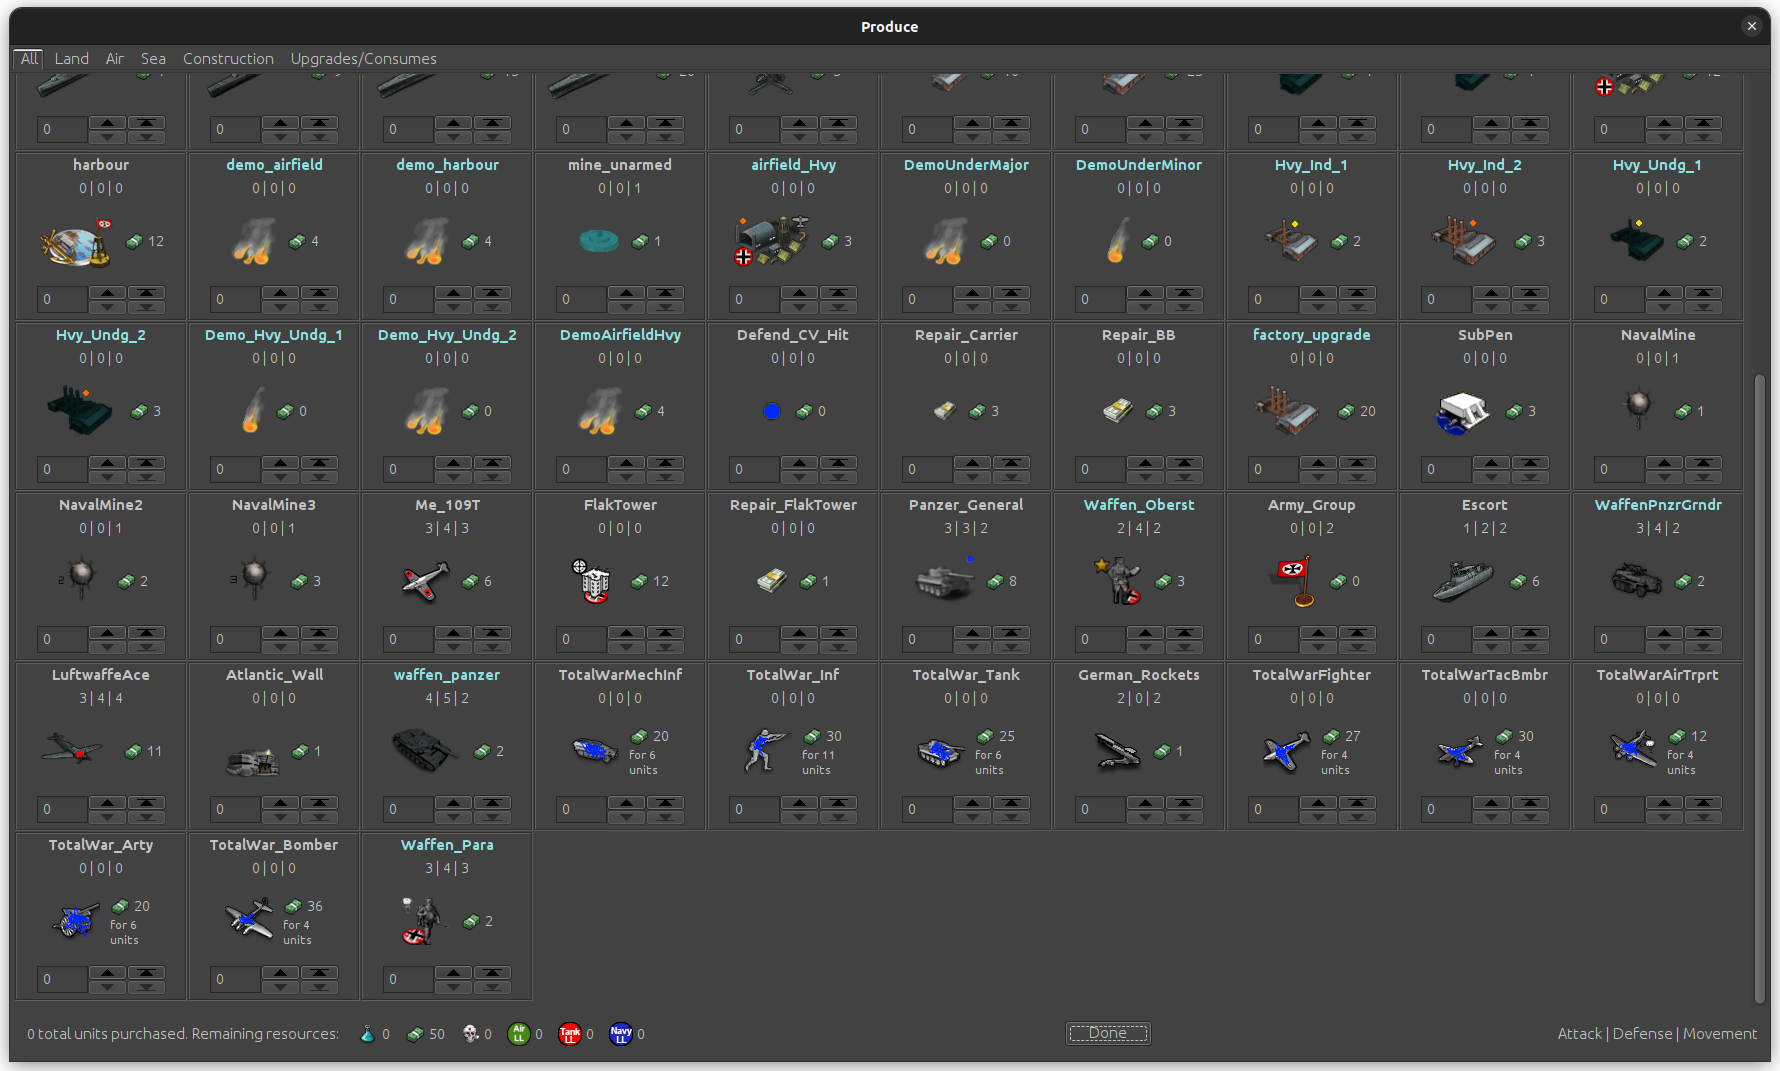Switch to the Construction tab

228,59
